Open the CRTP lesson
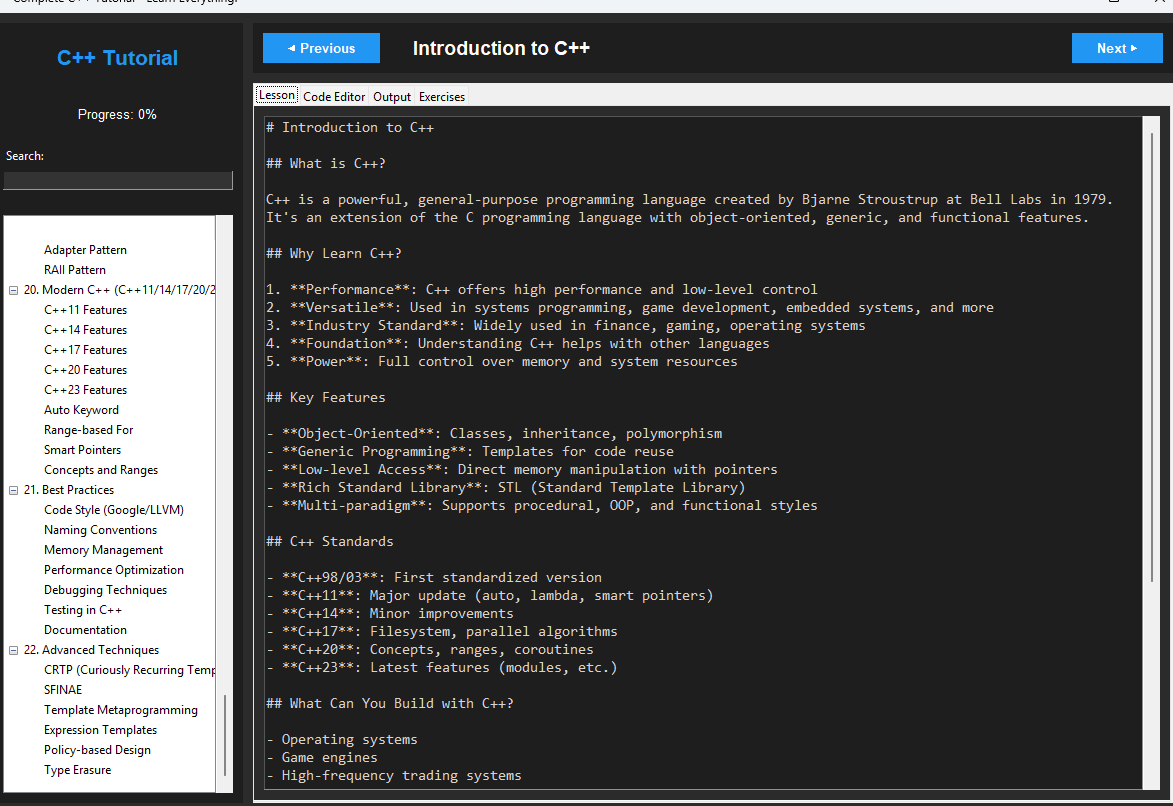The image size is (1173, 806). pyautogui.click(x=129, y=670)
